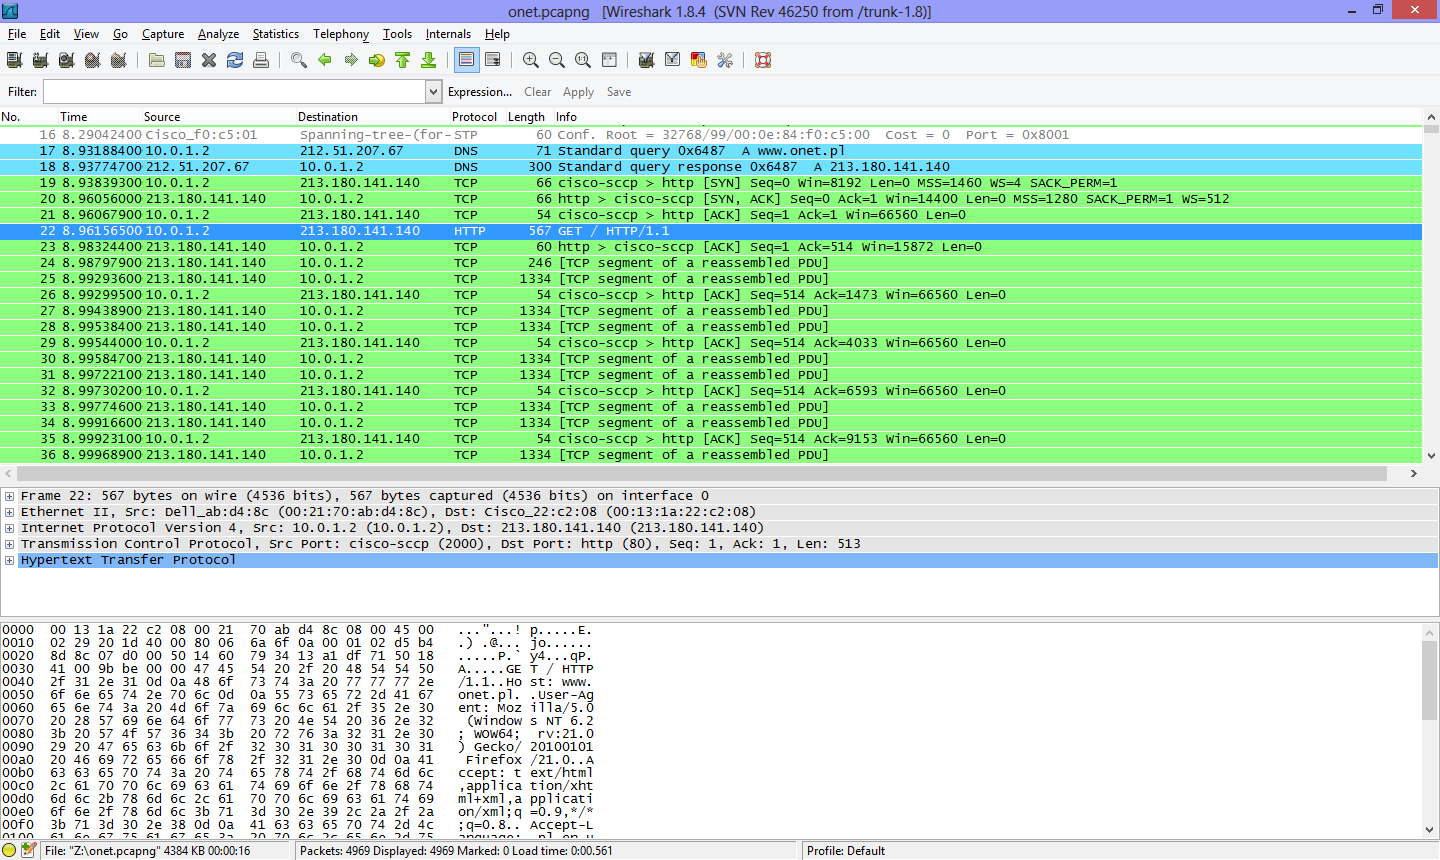Edit capture file comment status bar icon
The width and height of the screenshot is (1440, 860).
(29, 850)
